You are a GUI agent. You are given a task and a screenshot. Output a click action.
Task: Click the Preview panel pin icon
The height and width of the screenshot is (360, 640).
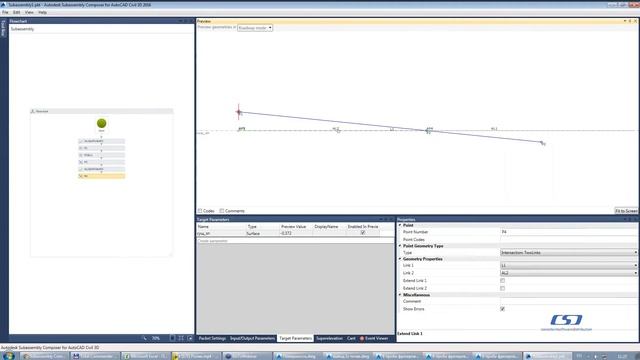pos(630,21)
